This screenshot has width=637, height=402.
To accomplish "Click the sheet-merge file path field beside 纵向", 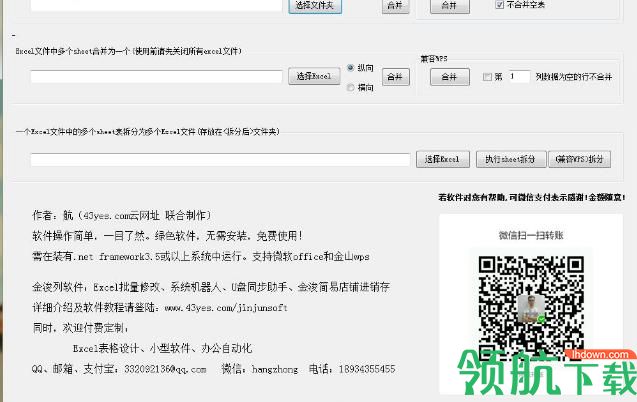I will click(x=156, y=77).
